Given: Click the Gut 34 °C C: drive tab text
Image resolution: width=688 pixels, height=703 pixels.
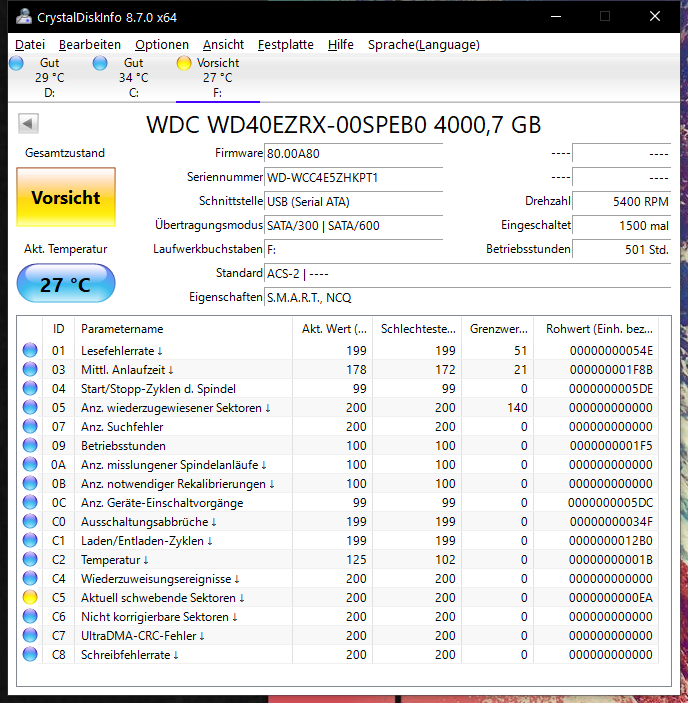Looking at the screenshot, I should 134,78.
